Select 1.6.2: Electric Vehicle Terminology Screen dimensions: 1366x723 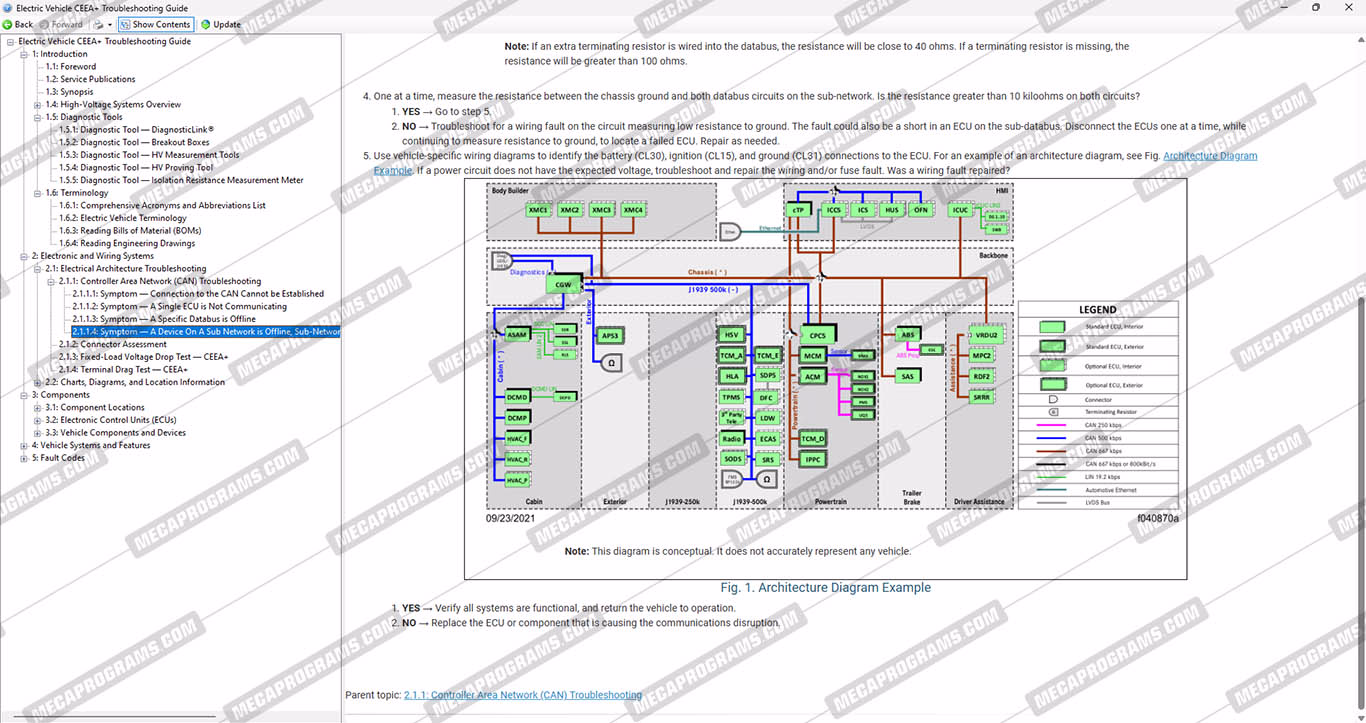123,218
